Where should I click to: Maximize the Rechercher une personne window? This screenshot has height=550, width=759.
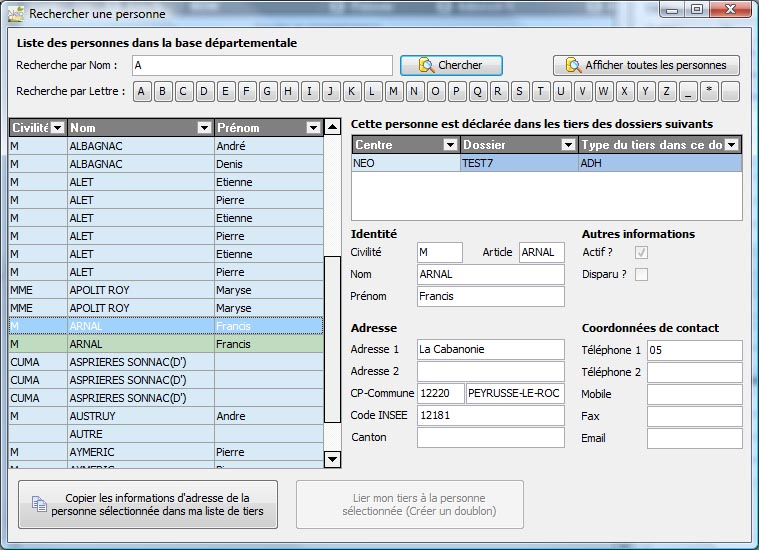coord(697,9)
